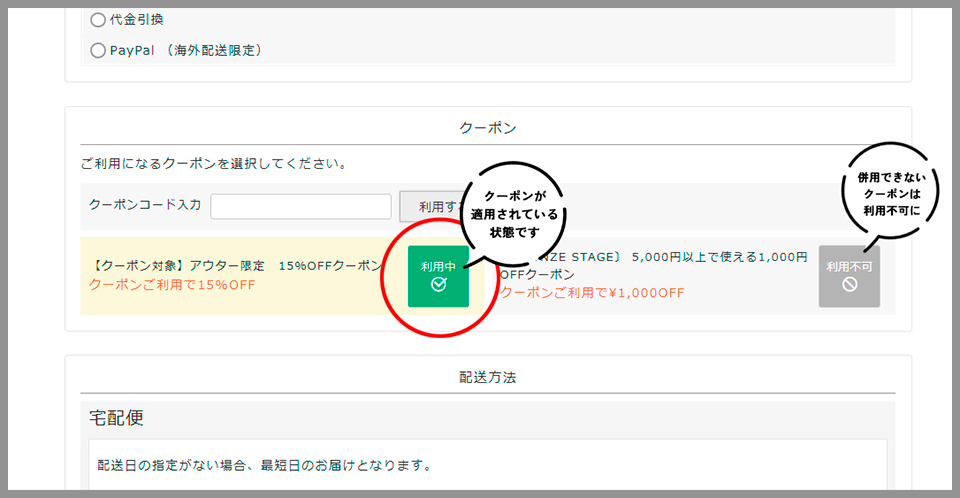The image size is (960, 498).
Task: Click the prohibited circle icon in 利用不可 button
Action: coord(849,285)
